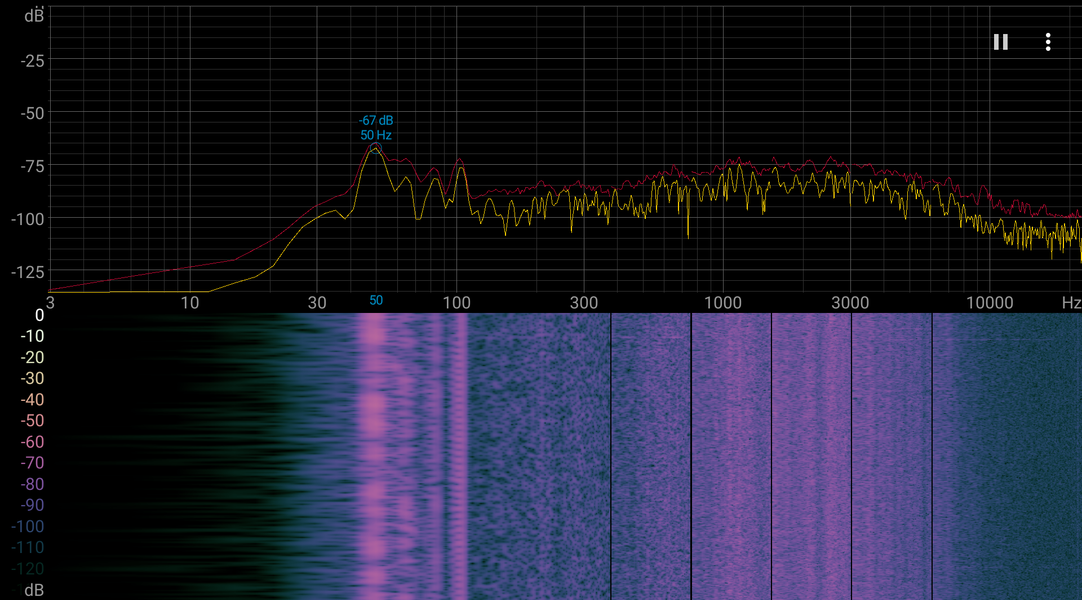
Task: Open the three-dot overflow menu
Action: 1048,42
